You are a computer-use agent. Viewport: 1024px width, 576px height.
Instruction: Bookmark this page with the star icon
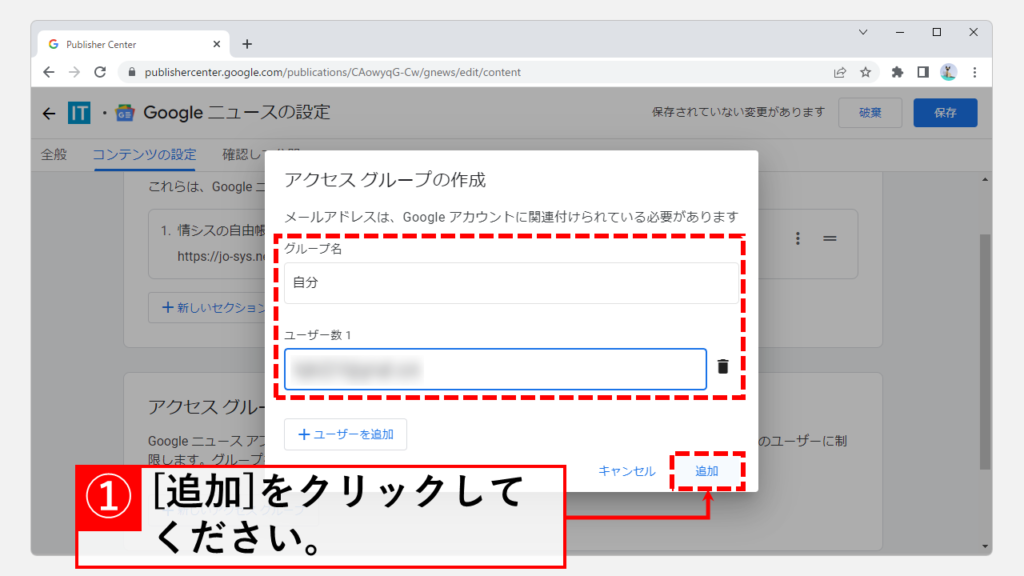866,72
